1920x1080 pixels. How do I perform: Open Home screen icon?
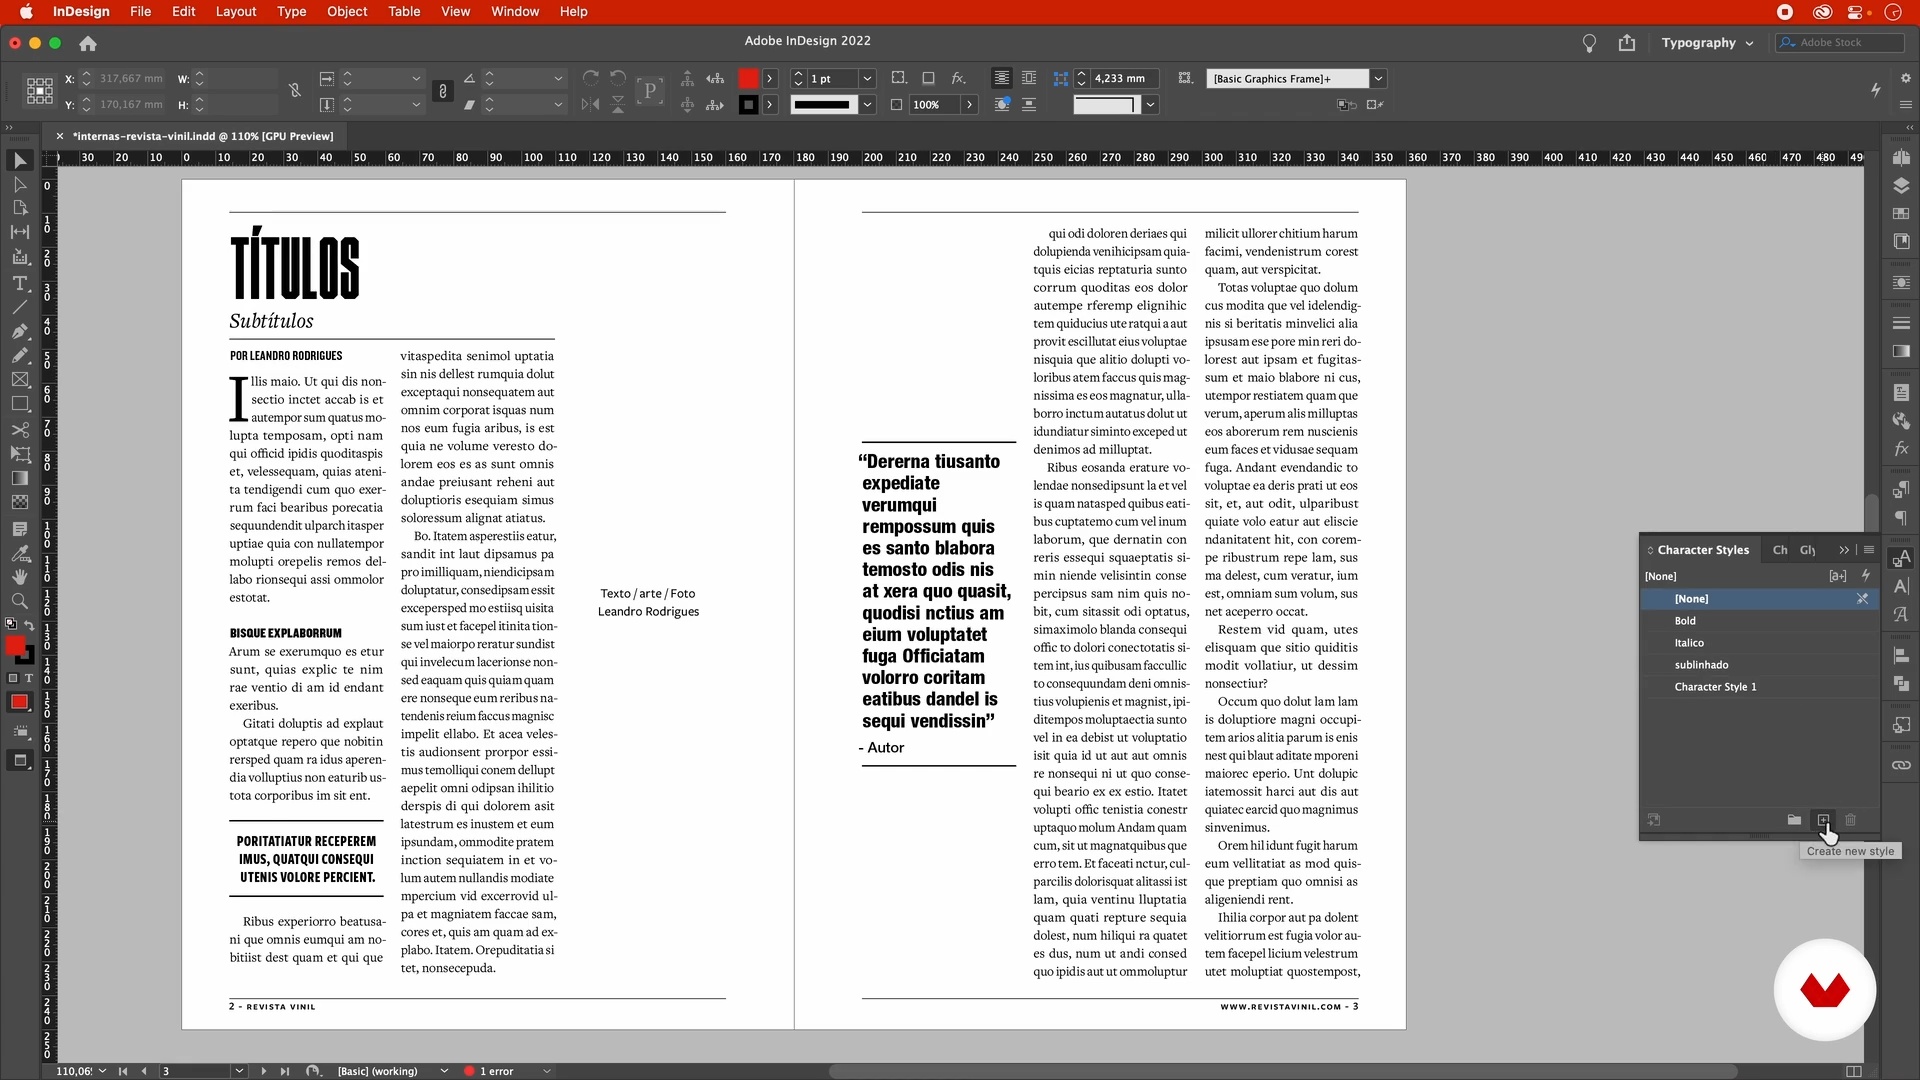[x=88, y=43]
